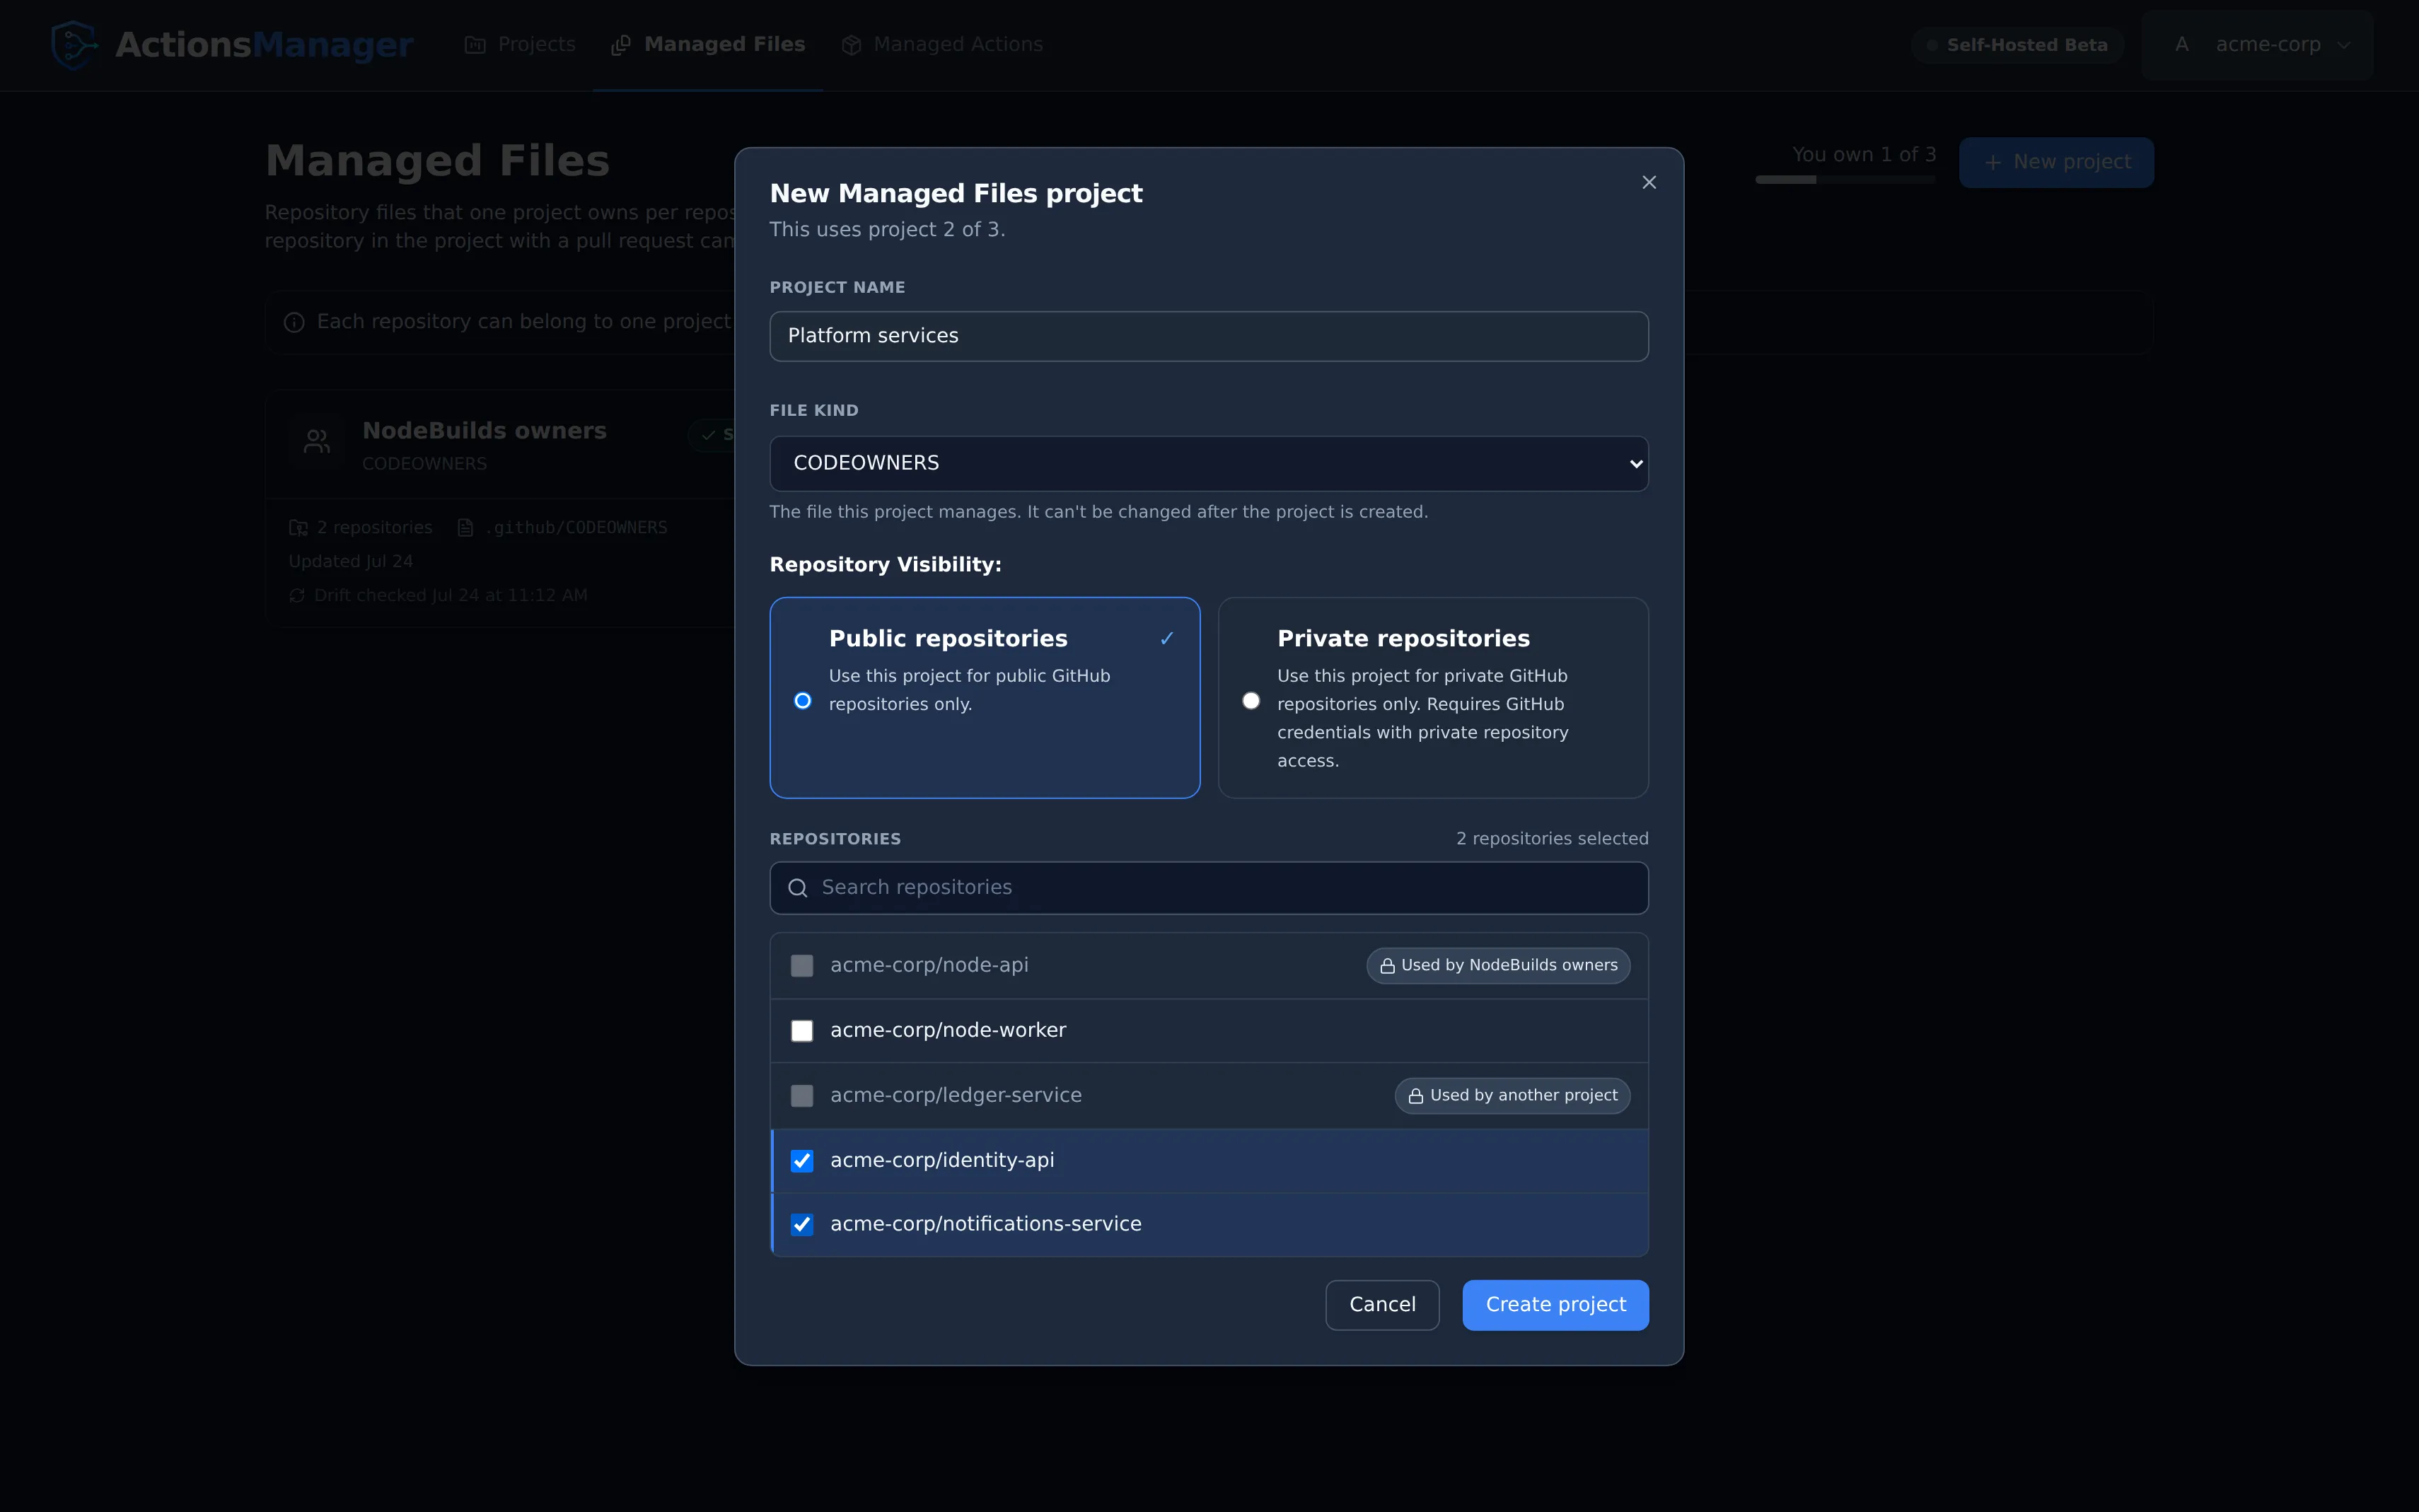The height and width of the screenshot is (1512, 2419).
Task: Go to the Managed Actions tab
Action: point(942,45)
